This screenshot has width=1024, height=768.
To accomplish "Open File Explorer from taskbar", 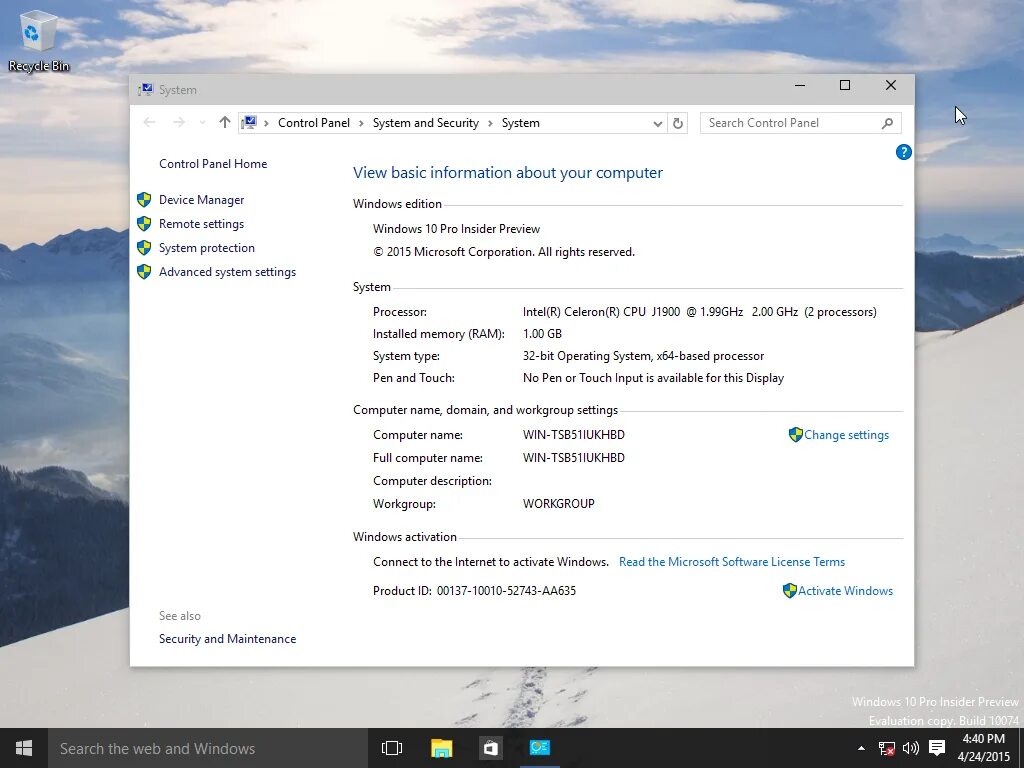I will pos(441,748).
